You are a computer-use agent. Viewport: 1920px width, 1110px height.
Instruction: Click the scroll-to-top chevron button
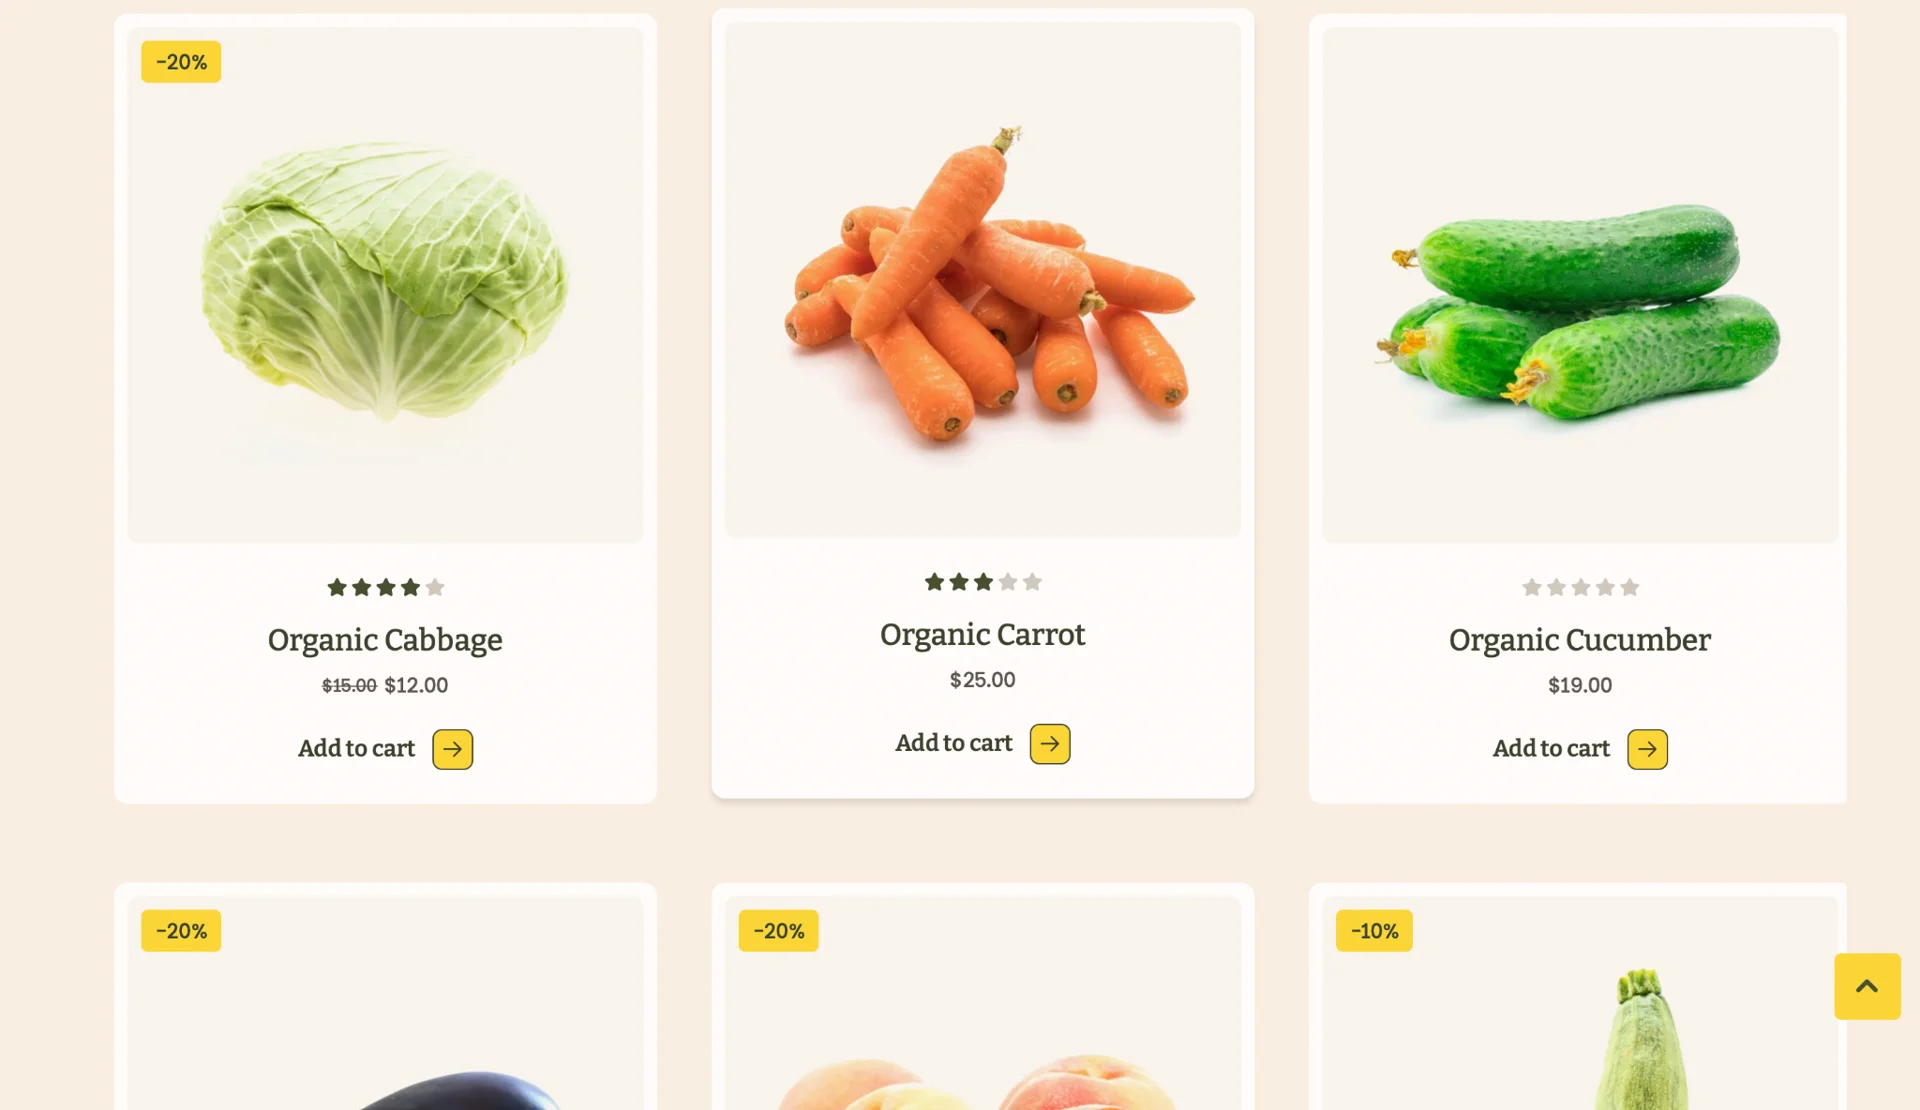(1867, 986)
